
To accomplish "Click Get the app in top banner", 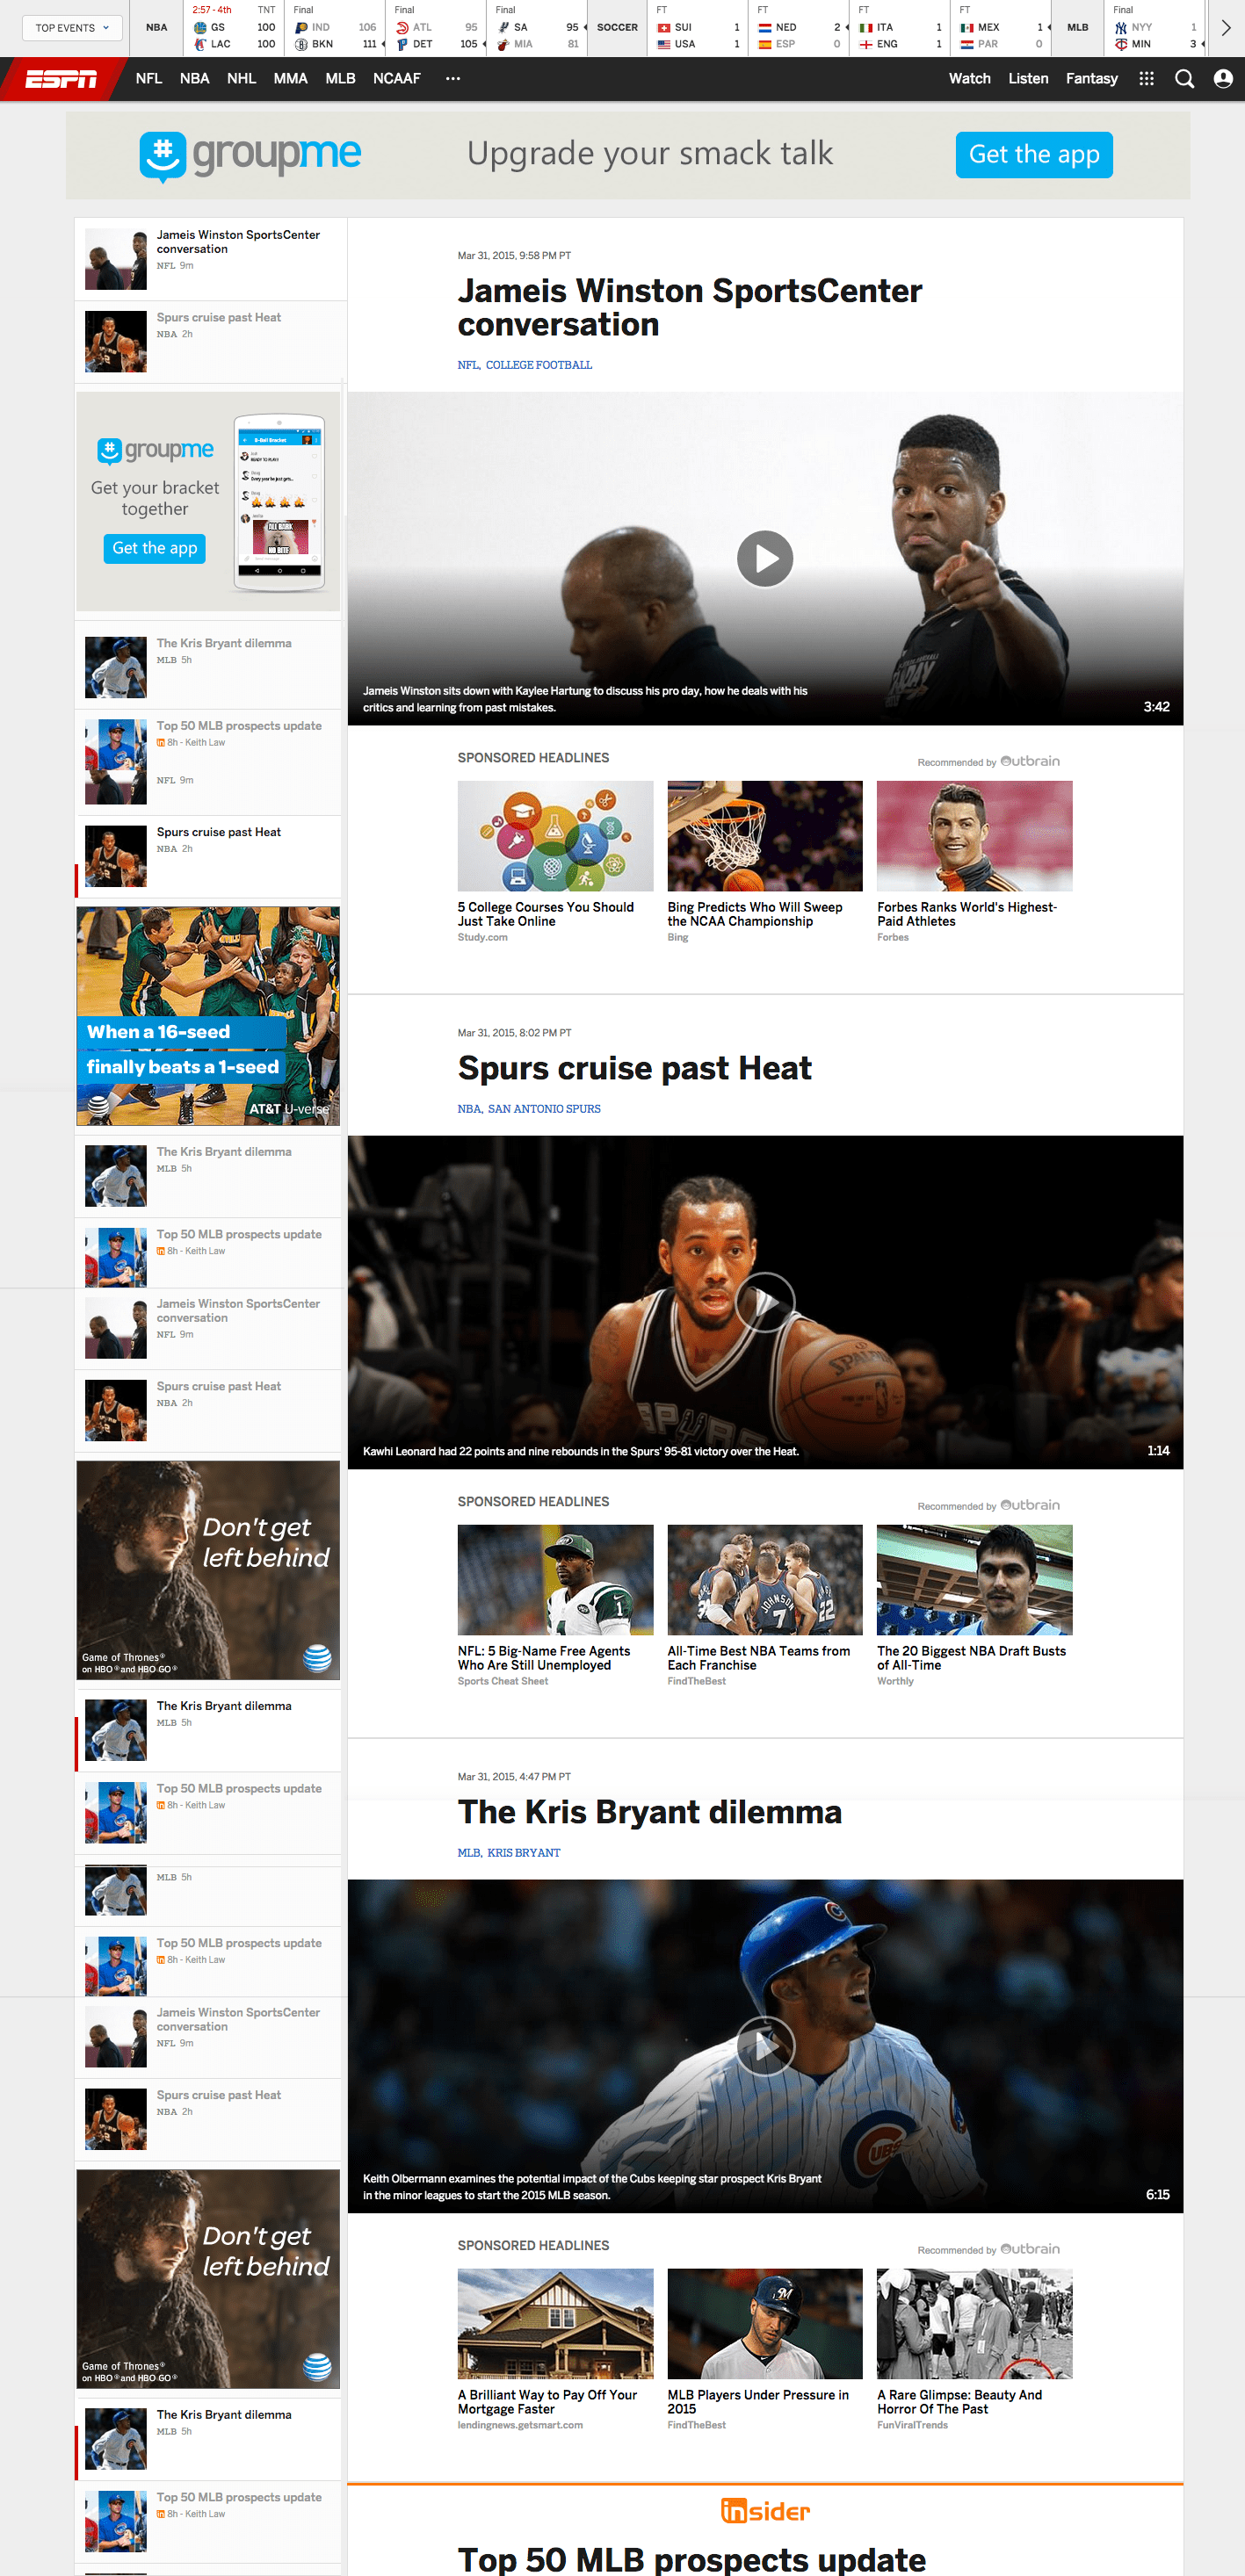I will 1034,155.
